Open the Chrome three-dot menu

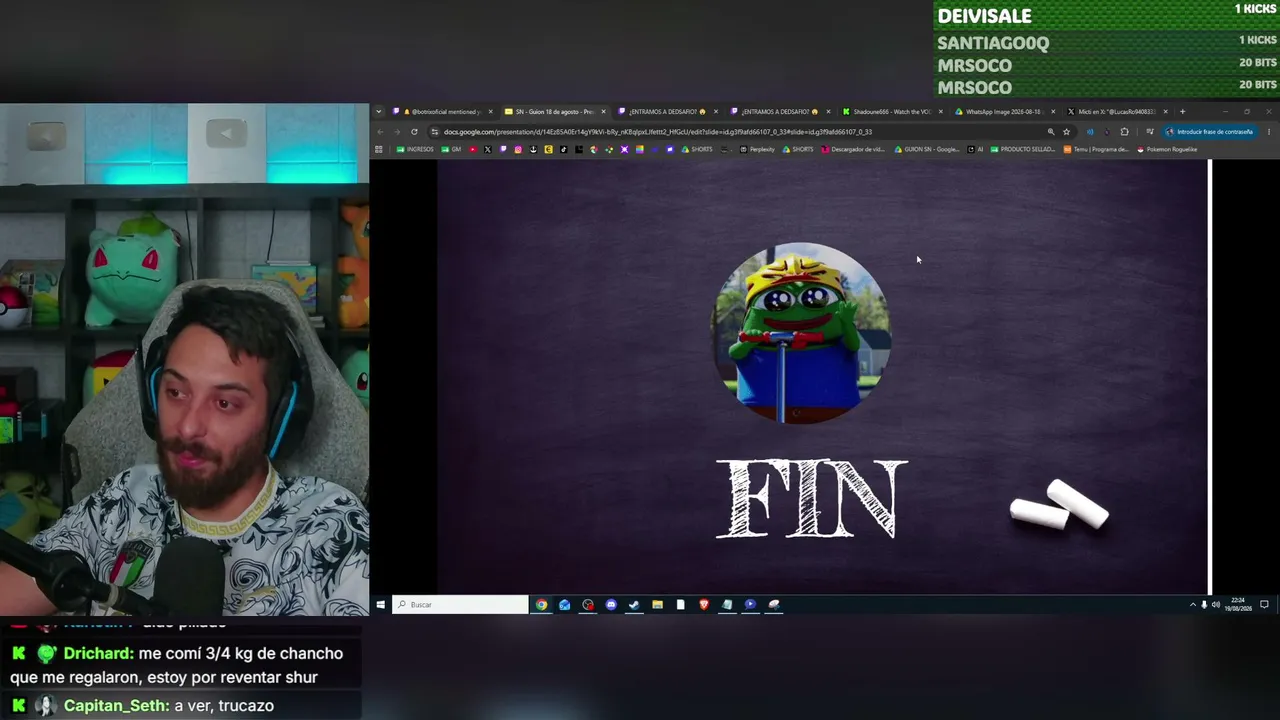[x=1268, y=132]
